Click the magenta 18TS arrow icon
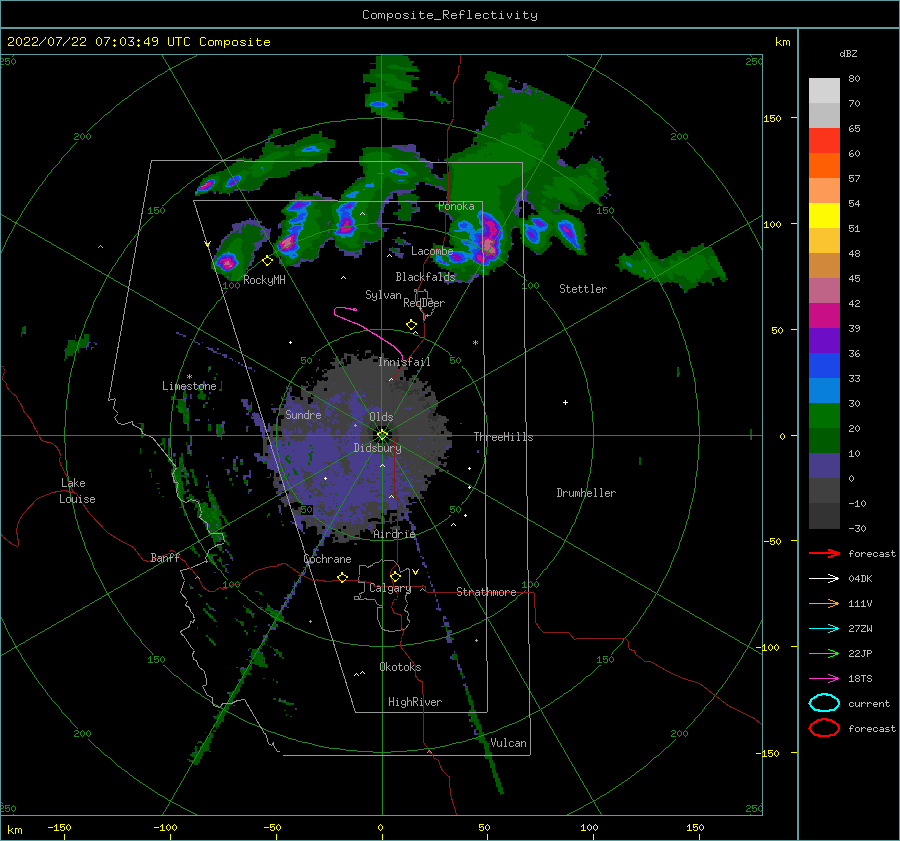This screenshot has height=841, width=900. [824, 679]
